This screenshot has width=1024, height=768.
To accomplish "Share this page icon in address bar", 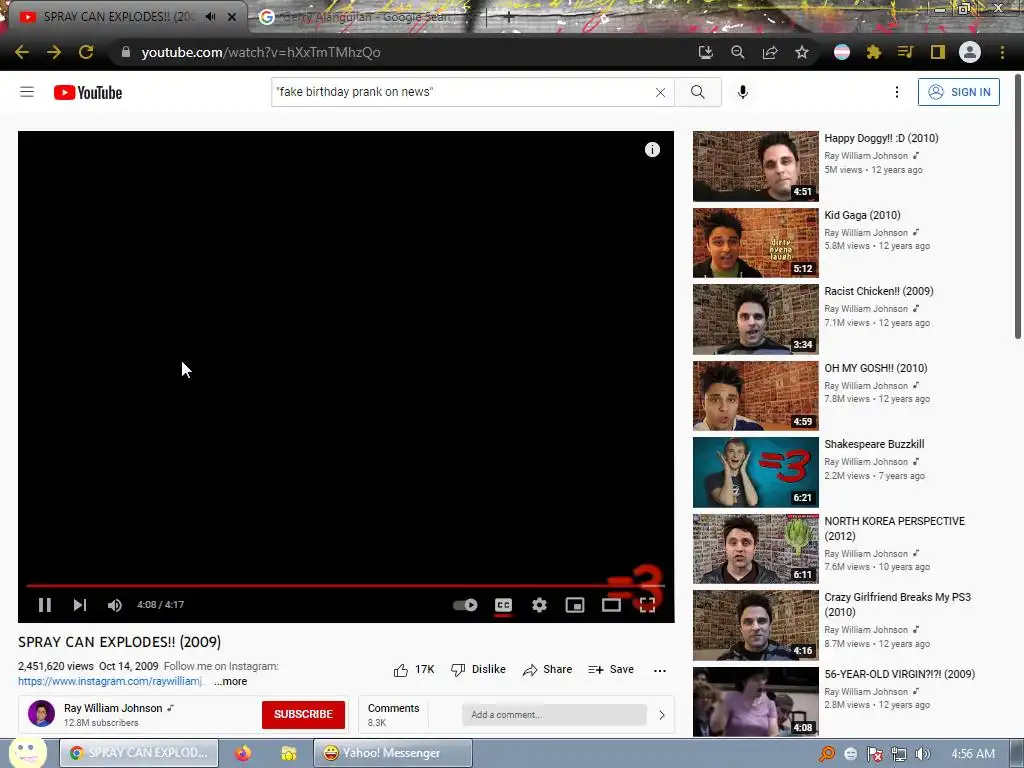I will (770, 52).
